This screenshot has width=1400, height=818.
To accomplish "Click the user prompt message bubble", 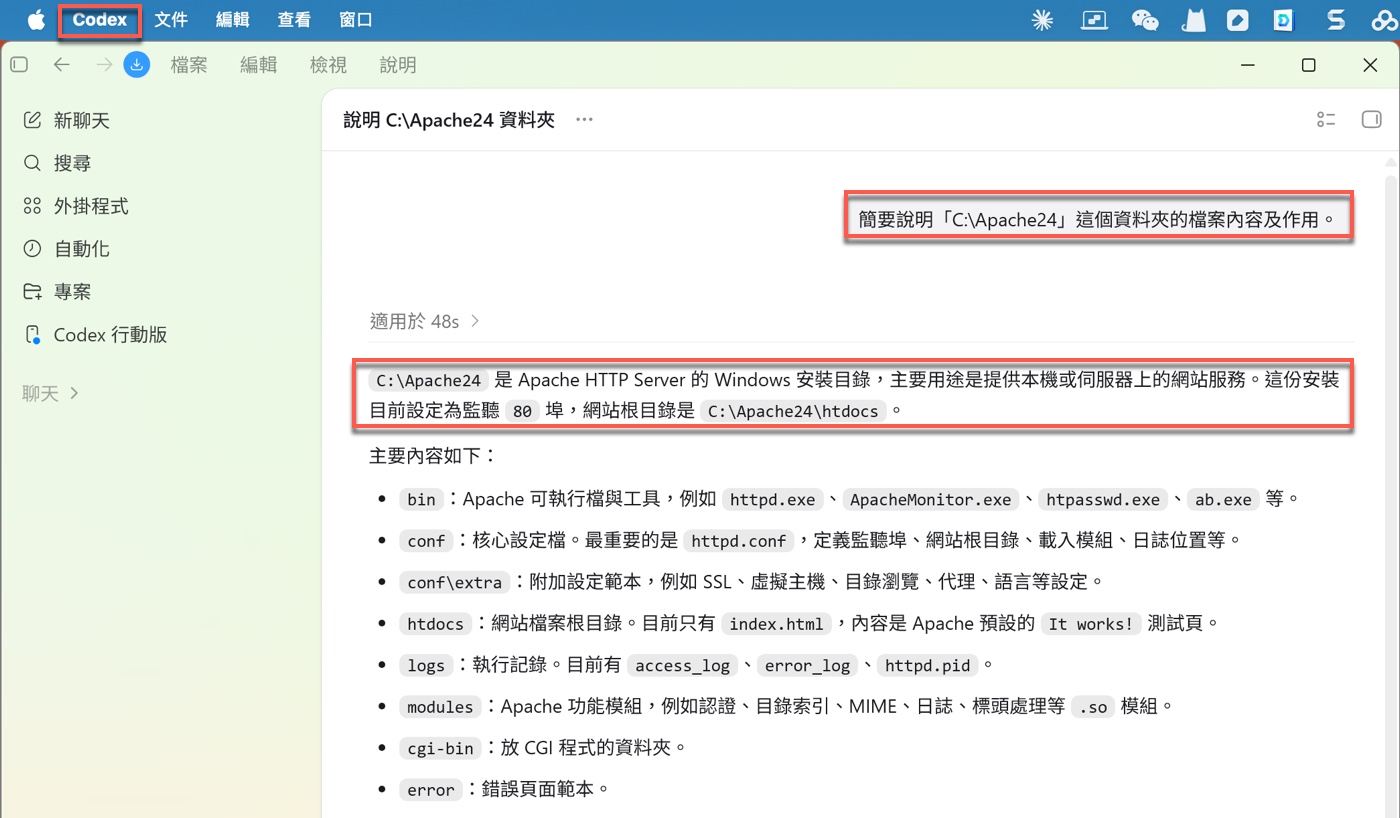I will [x=1099, y=218].
